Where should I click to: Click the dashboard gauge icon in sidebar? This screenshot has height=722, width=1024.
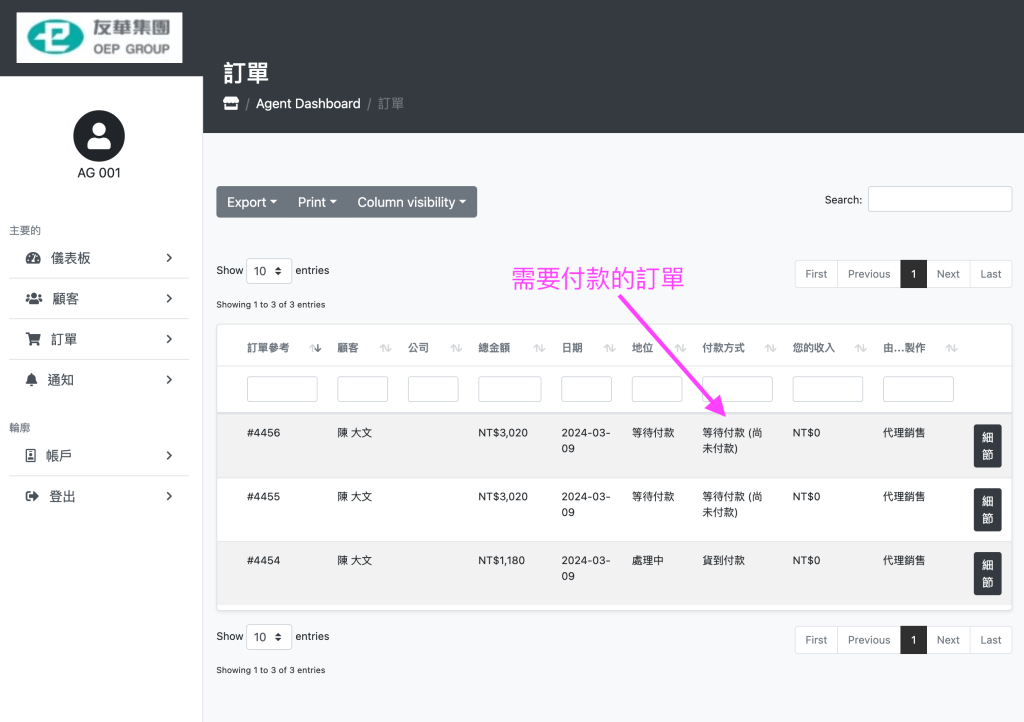(x=33, y=258)
